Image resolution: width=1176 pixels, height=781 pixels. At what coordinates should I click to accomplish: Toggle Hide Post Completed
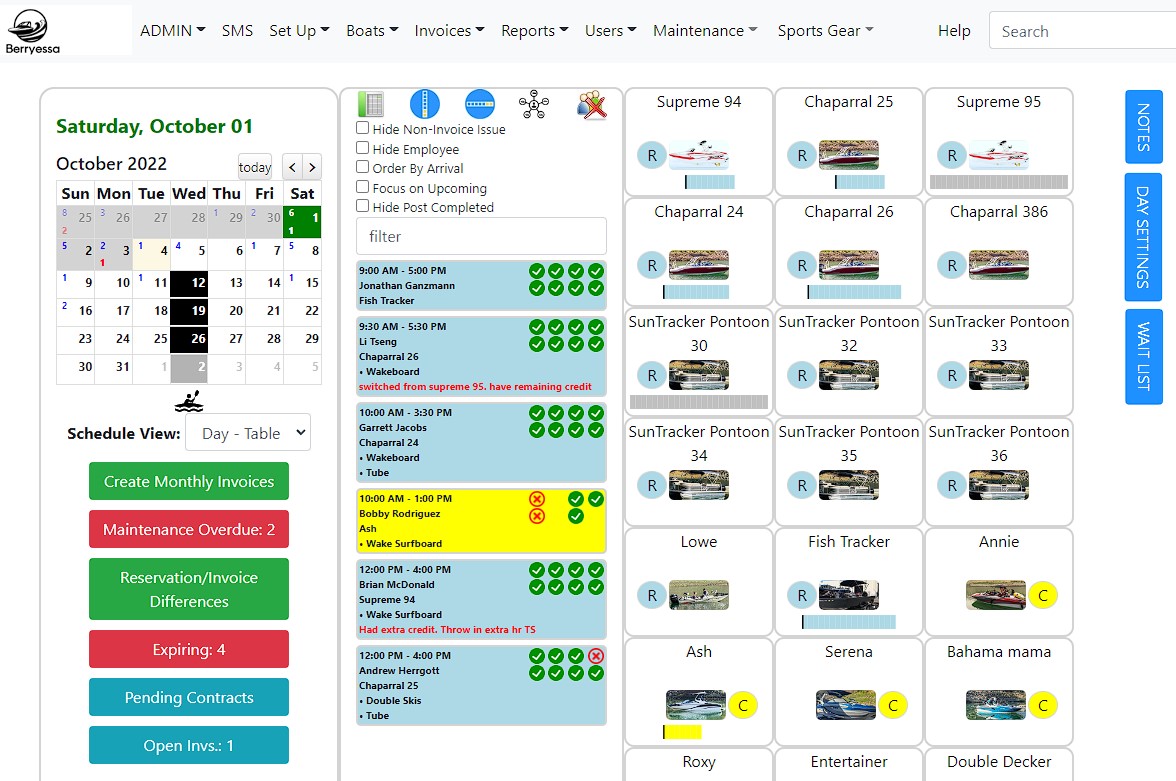pyautogui.click(x=364, y=206)
